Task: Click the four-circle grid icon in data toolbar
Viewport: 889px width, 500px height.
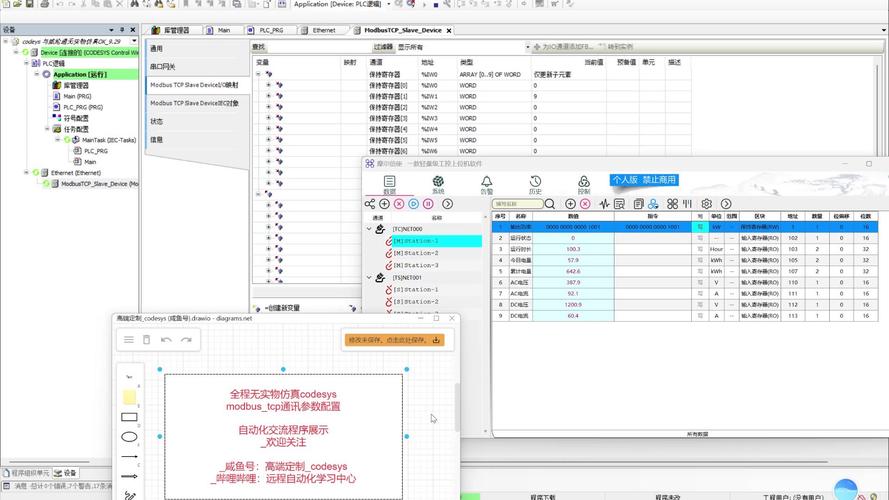Action: pyautogui.click(x=672, y=204)
